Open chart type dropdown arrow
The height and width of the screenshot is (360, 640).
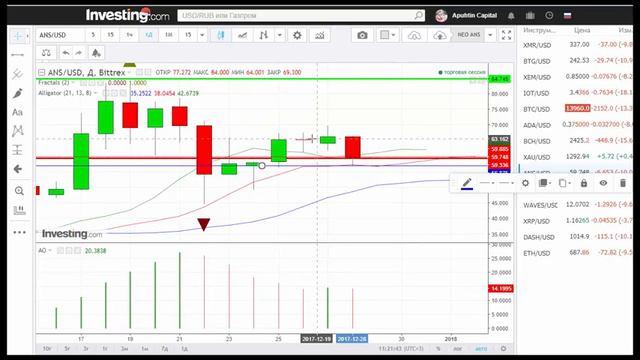coord(280,35)
